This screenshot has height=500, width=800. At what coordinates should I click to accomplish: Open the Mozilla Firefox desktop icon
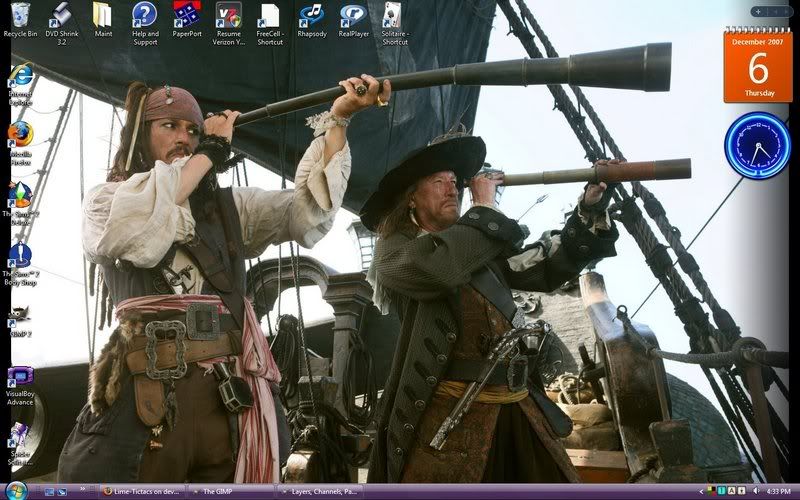coord(20,143)
